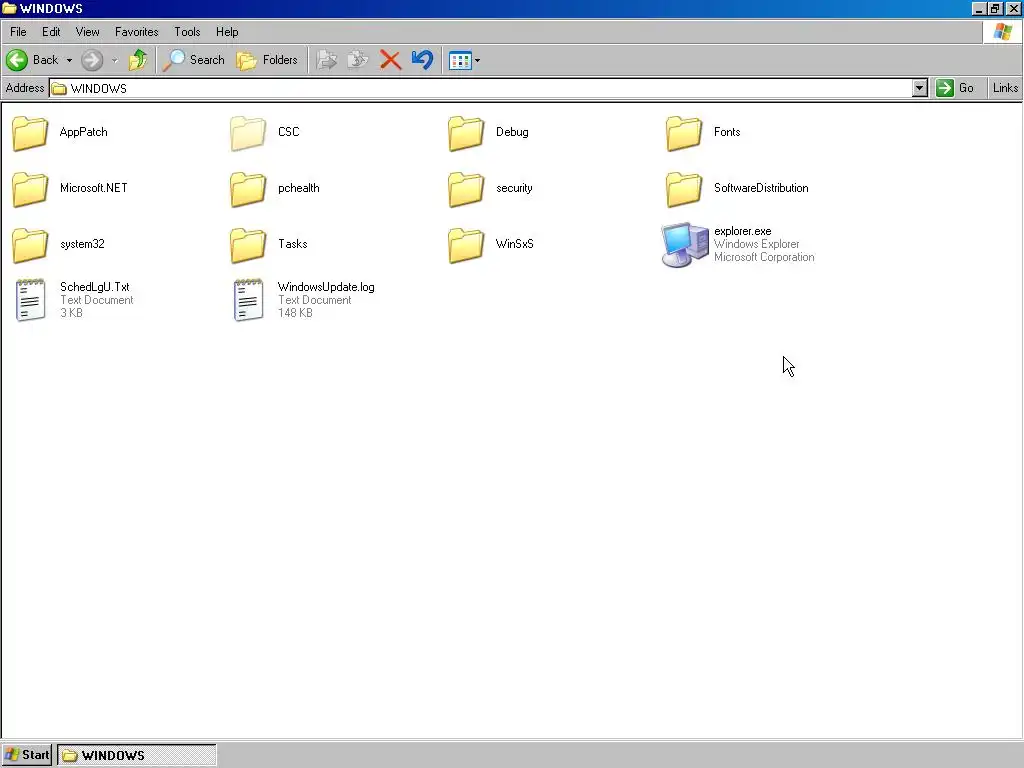Expand the Forward history dropdown arrow

(x=114, y=60)
